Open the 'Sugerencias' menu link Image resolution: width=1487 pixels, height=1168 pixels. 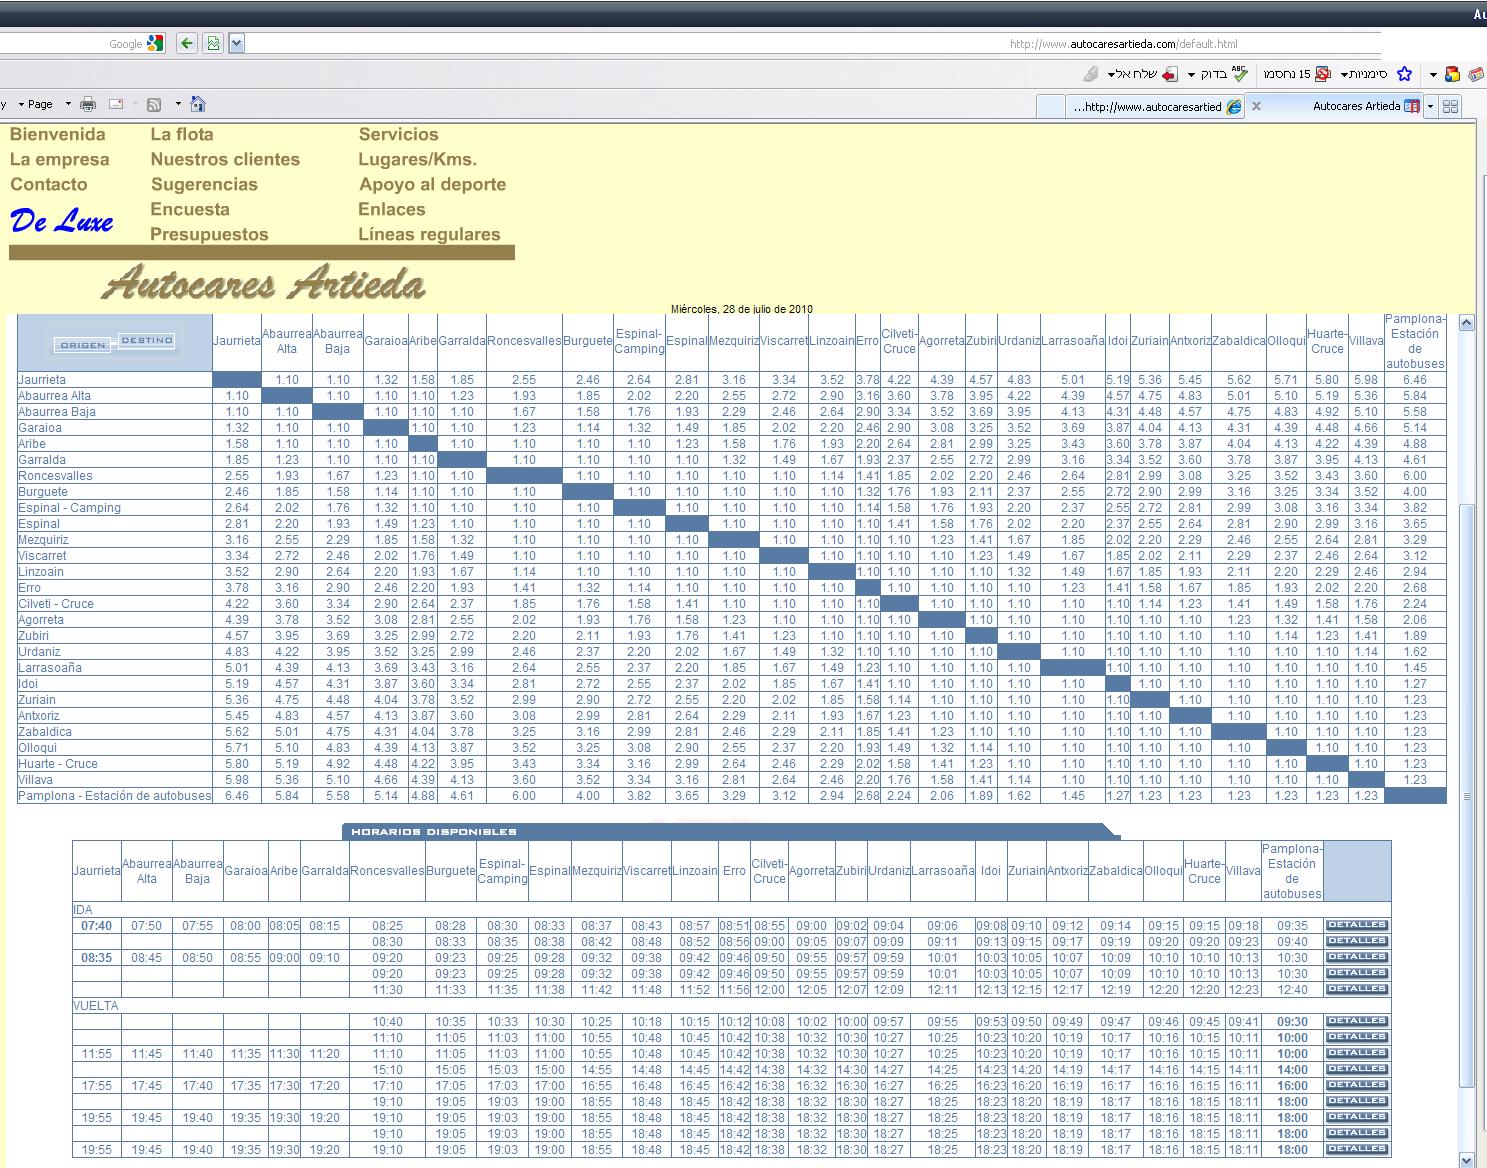(204, 184)
